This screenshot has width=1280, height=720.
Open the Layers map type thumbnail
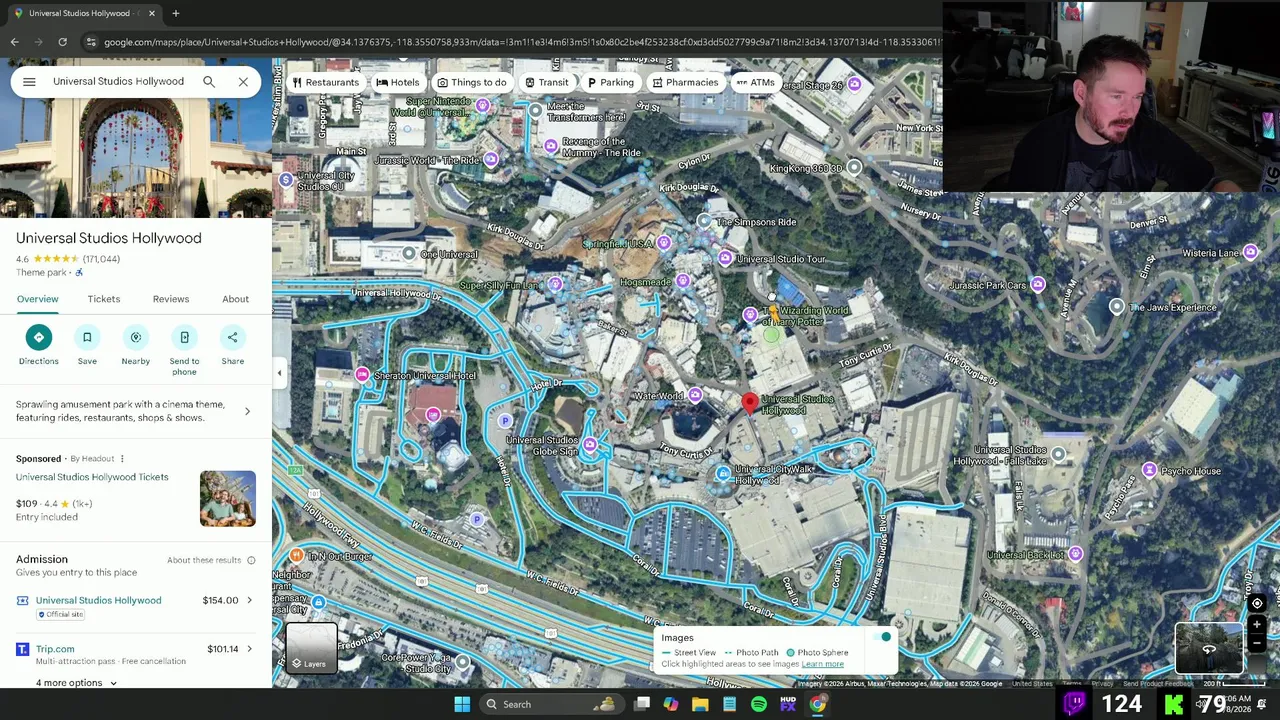click(x=312, y=647)
